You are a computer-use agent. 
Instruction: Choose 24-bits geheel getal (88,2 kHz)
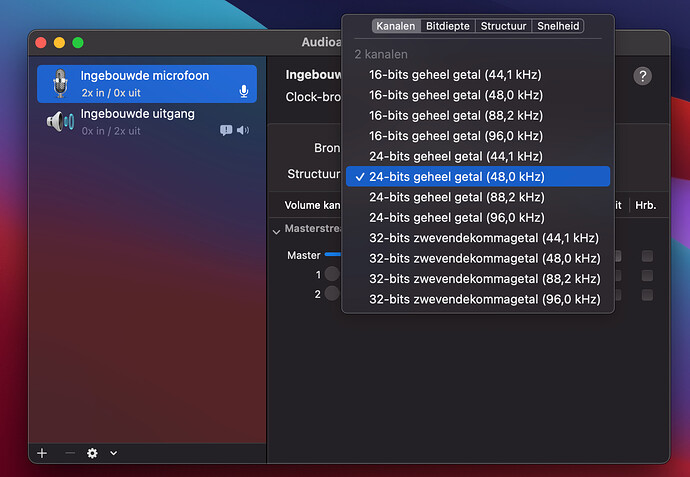pos(478,197)
